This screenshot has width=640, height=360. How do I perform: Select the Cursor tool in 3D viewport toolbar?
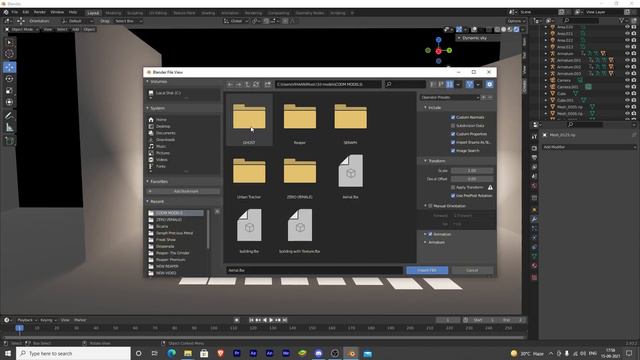click(9, 54)
